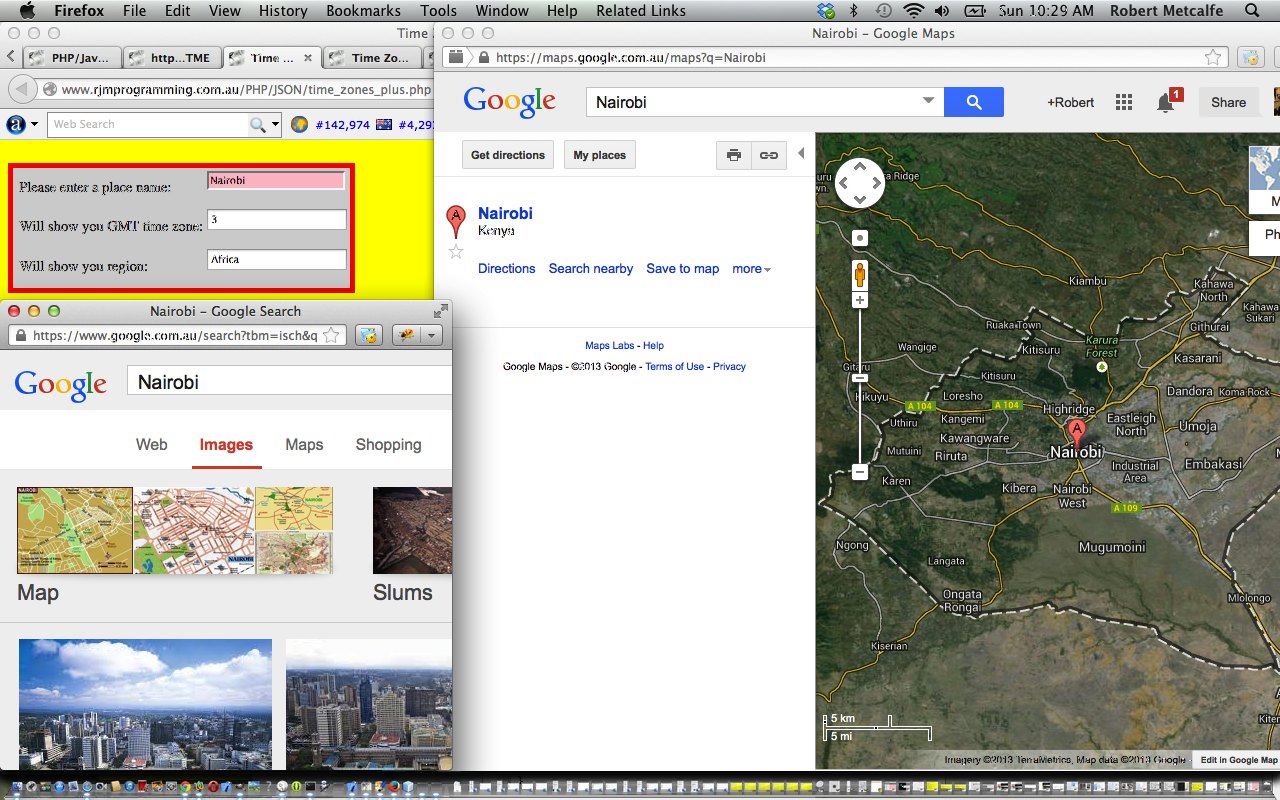Click the Street View pegman icon
Screen dimensions: 1280x800
click(x=860, y=275)
